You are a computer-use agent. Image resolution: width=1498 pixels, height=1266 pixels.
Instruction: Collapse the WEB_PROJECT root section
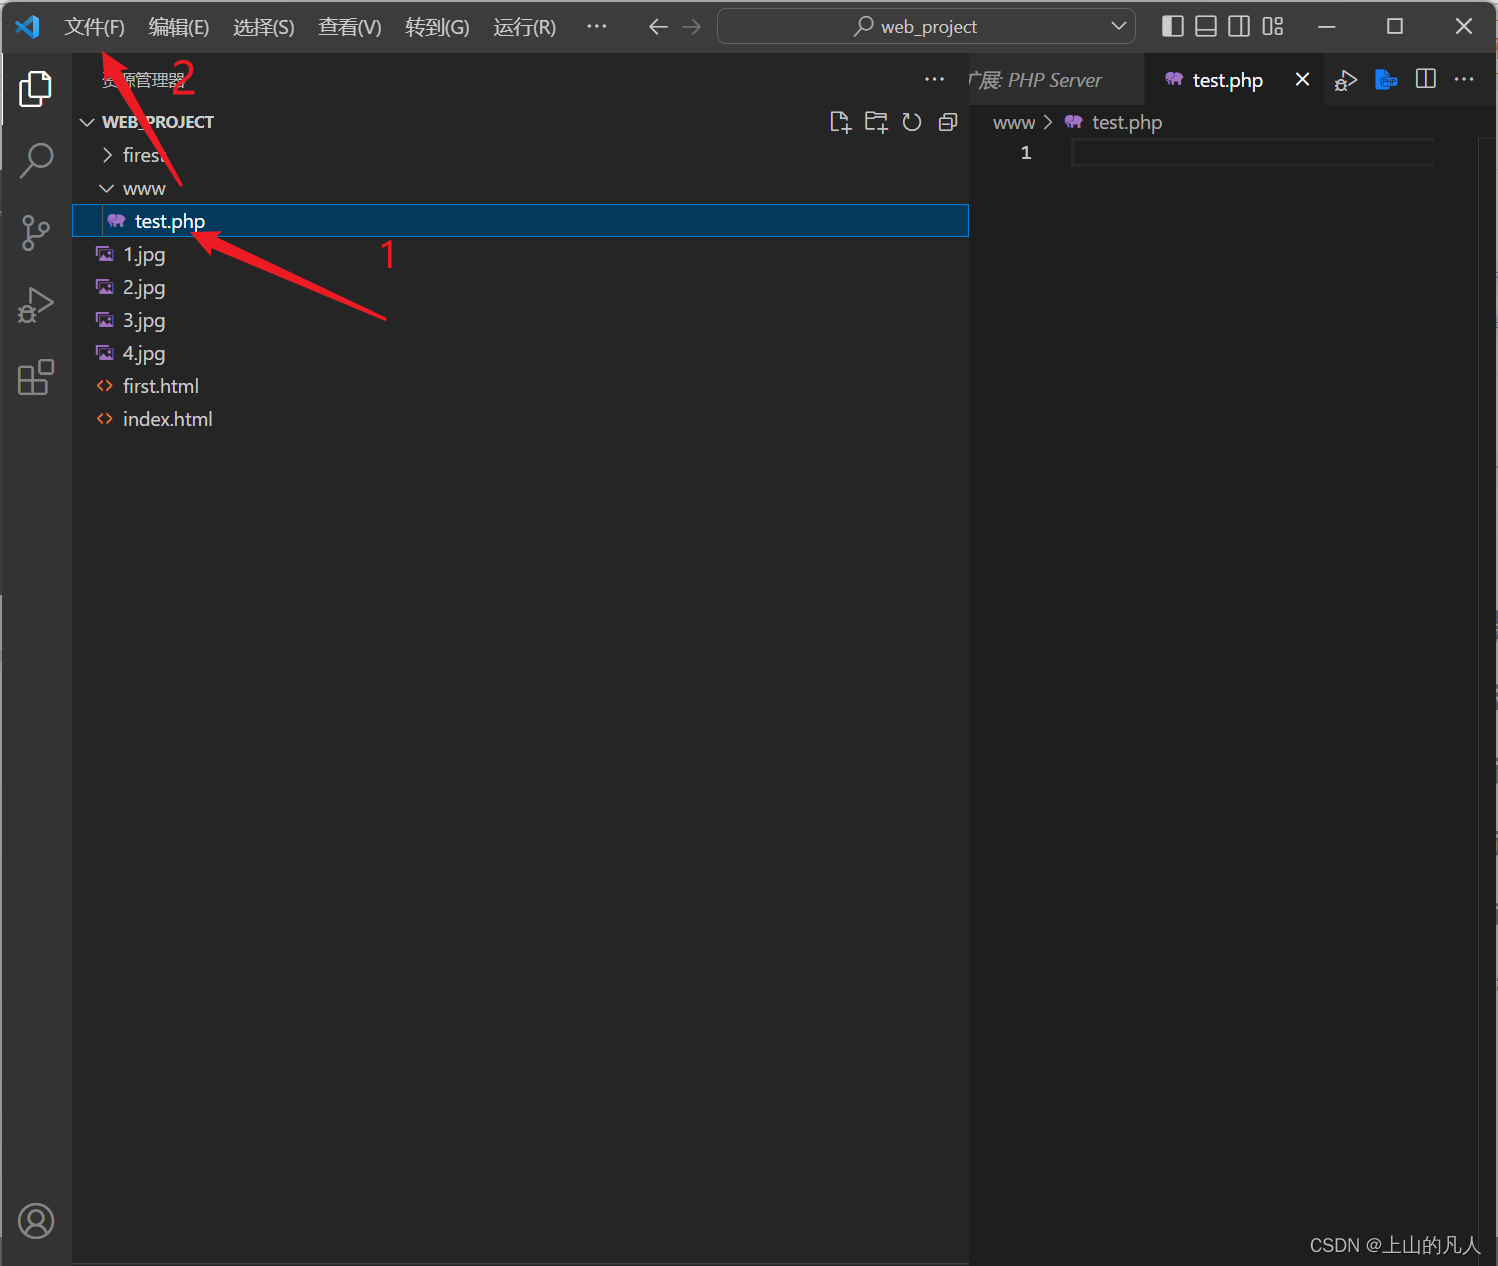point(87,122)
